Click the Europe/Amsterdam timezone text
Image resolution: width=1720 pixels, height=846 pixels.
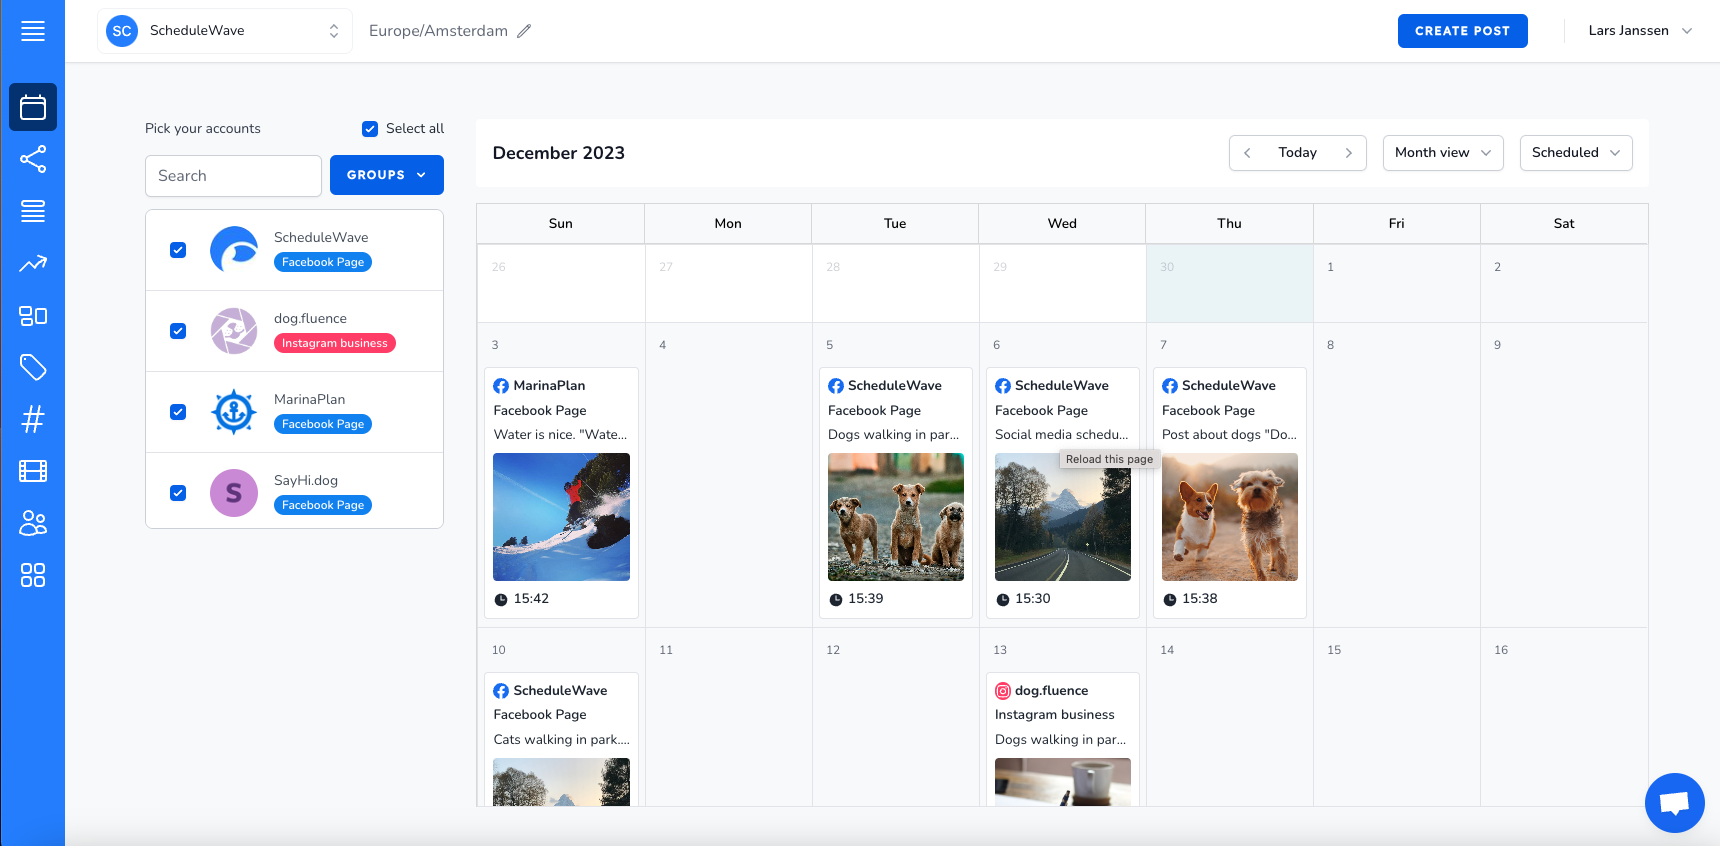[x=438, y=31]
